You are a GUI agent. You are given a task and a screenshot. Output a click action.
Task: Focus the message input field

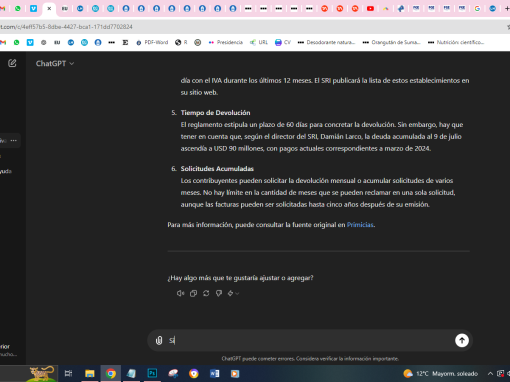[x=310, y=340]
